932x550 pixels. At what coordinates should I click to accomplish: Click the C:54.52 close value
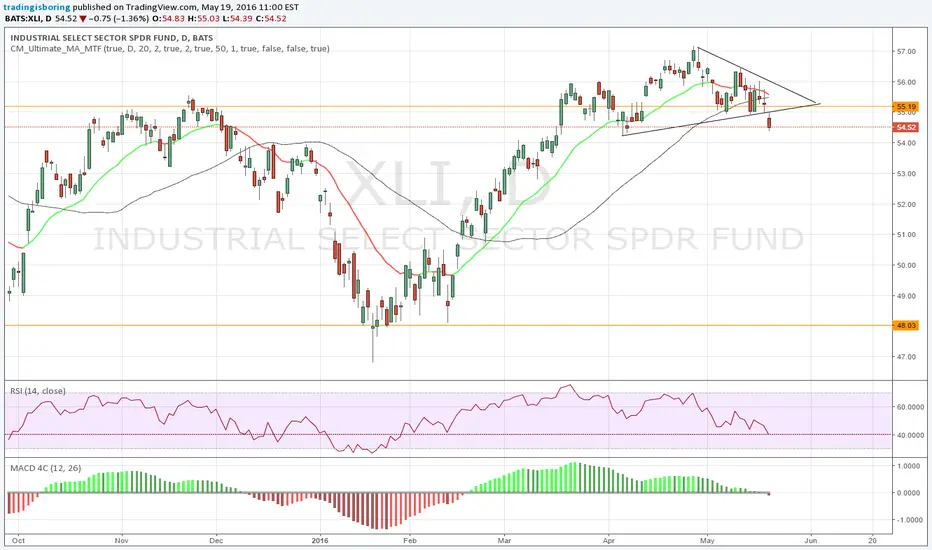270,18
